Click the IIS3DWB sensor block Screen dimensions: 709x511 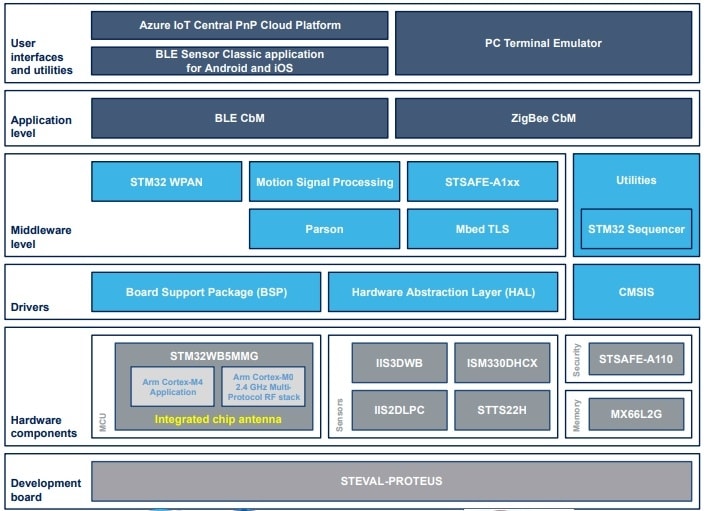(397, 363)
